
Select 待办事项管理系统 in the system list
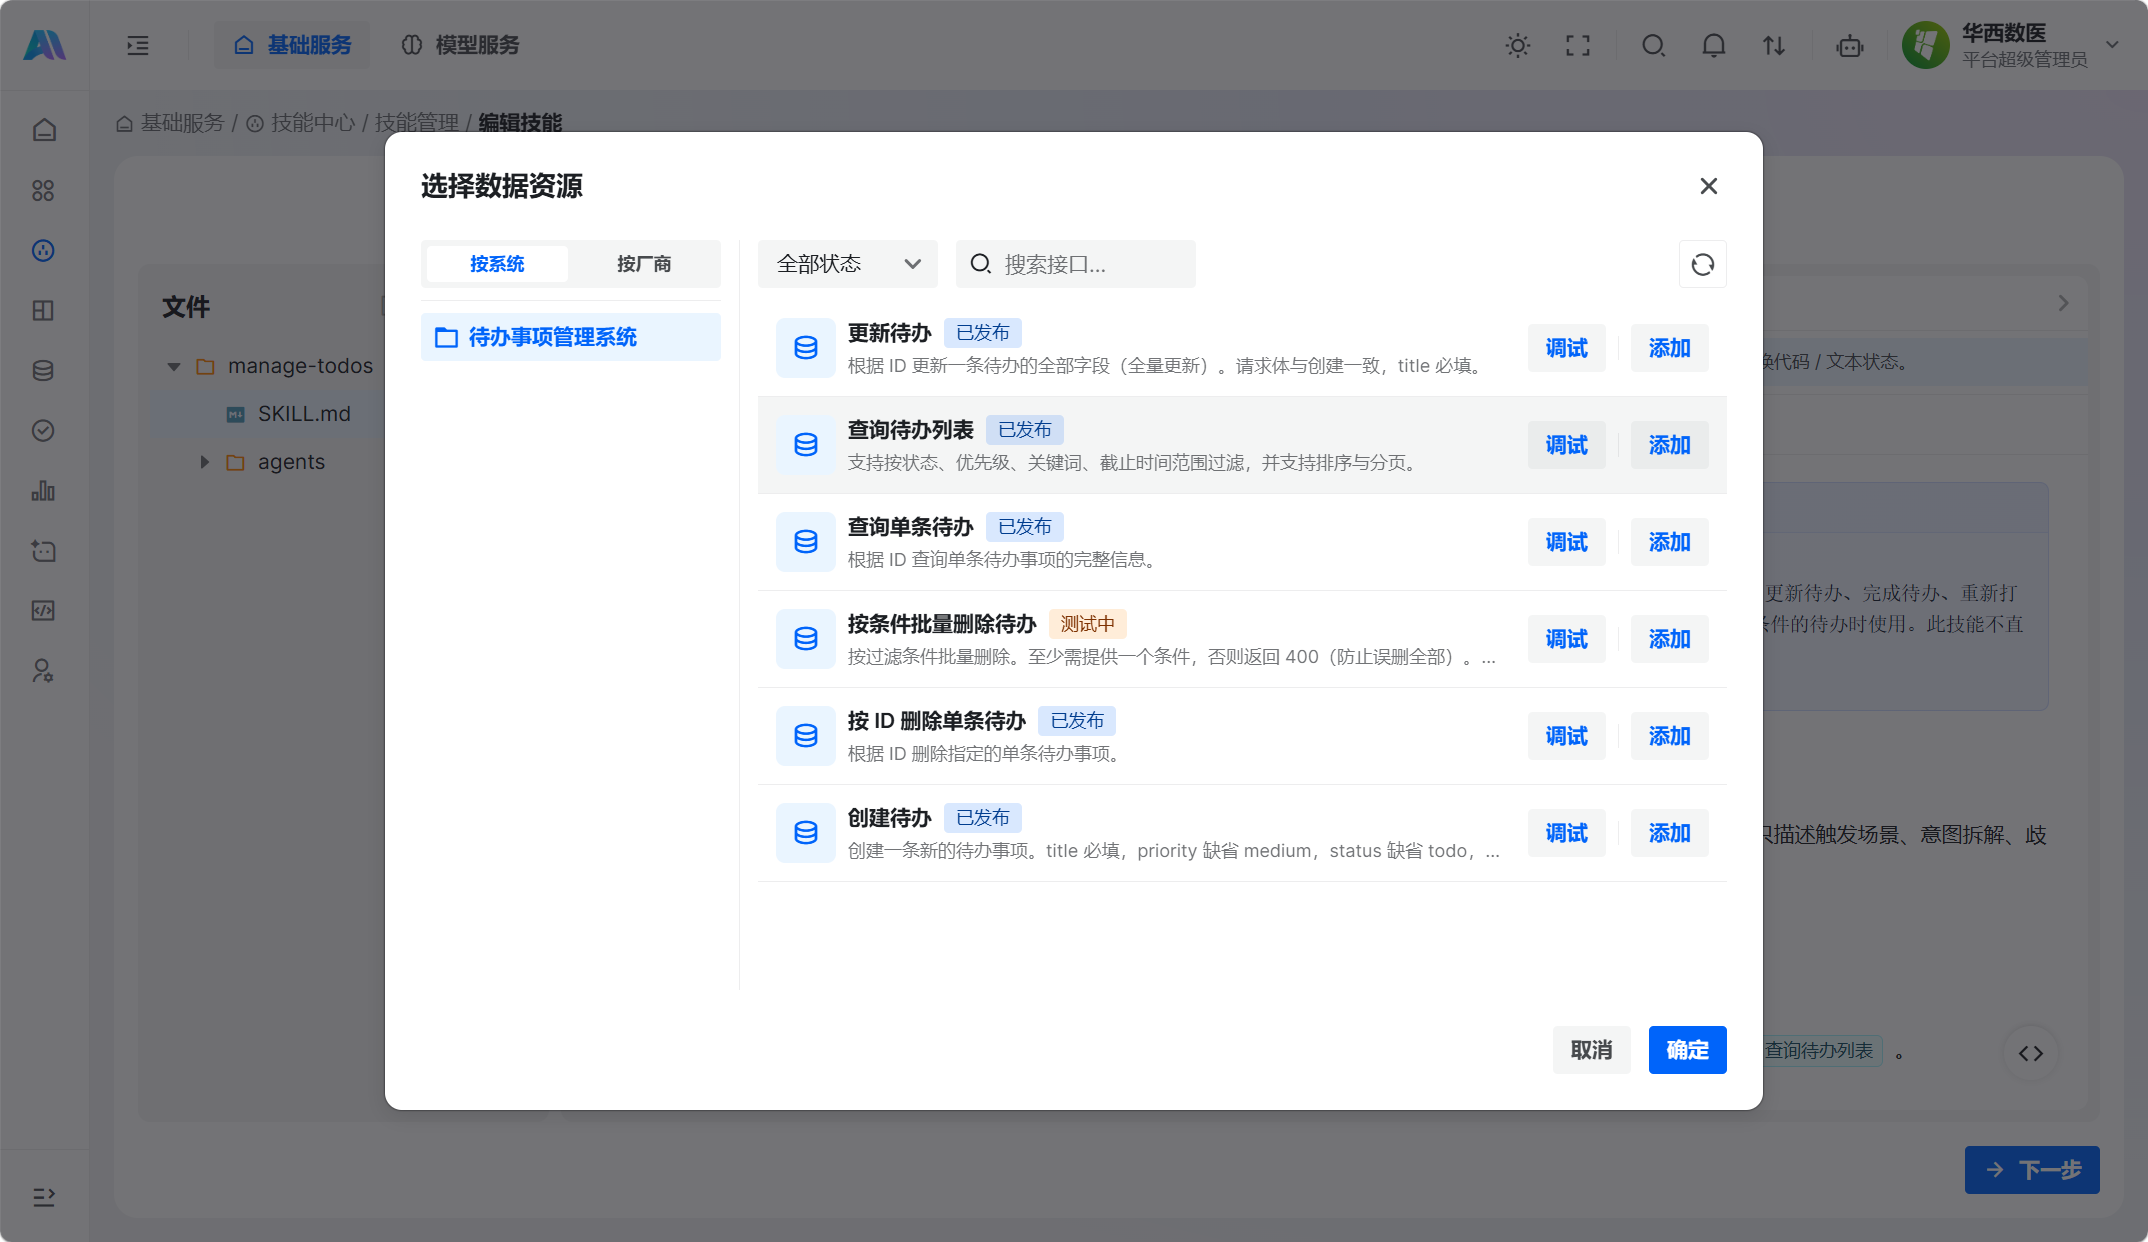571,337
